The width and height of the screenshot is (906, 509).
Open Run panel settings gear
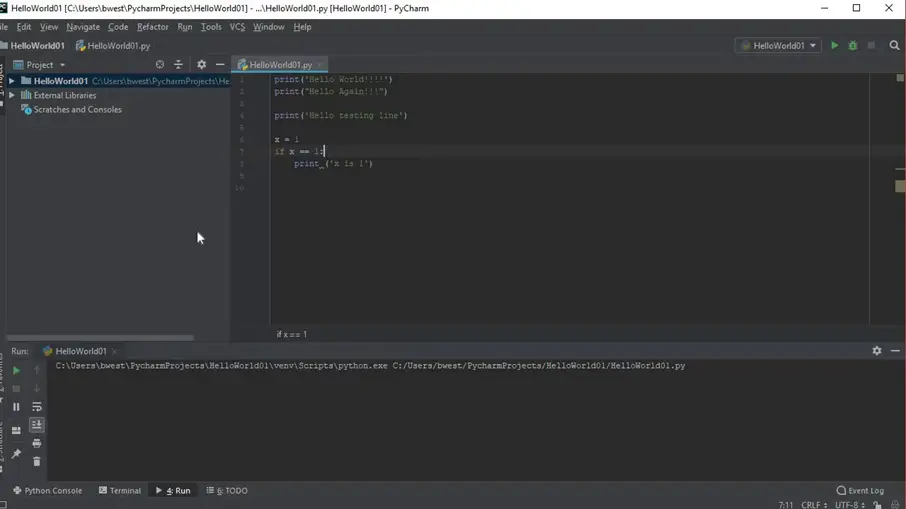(x=877, y=351)
